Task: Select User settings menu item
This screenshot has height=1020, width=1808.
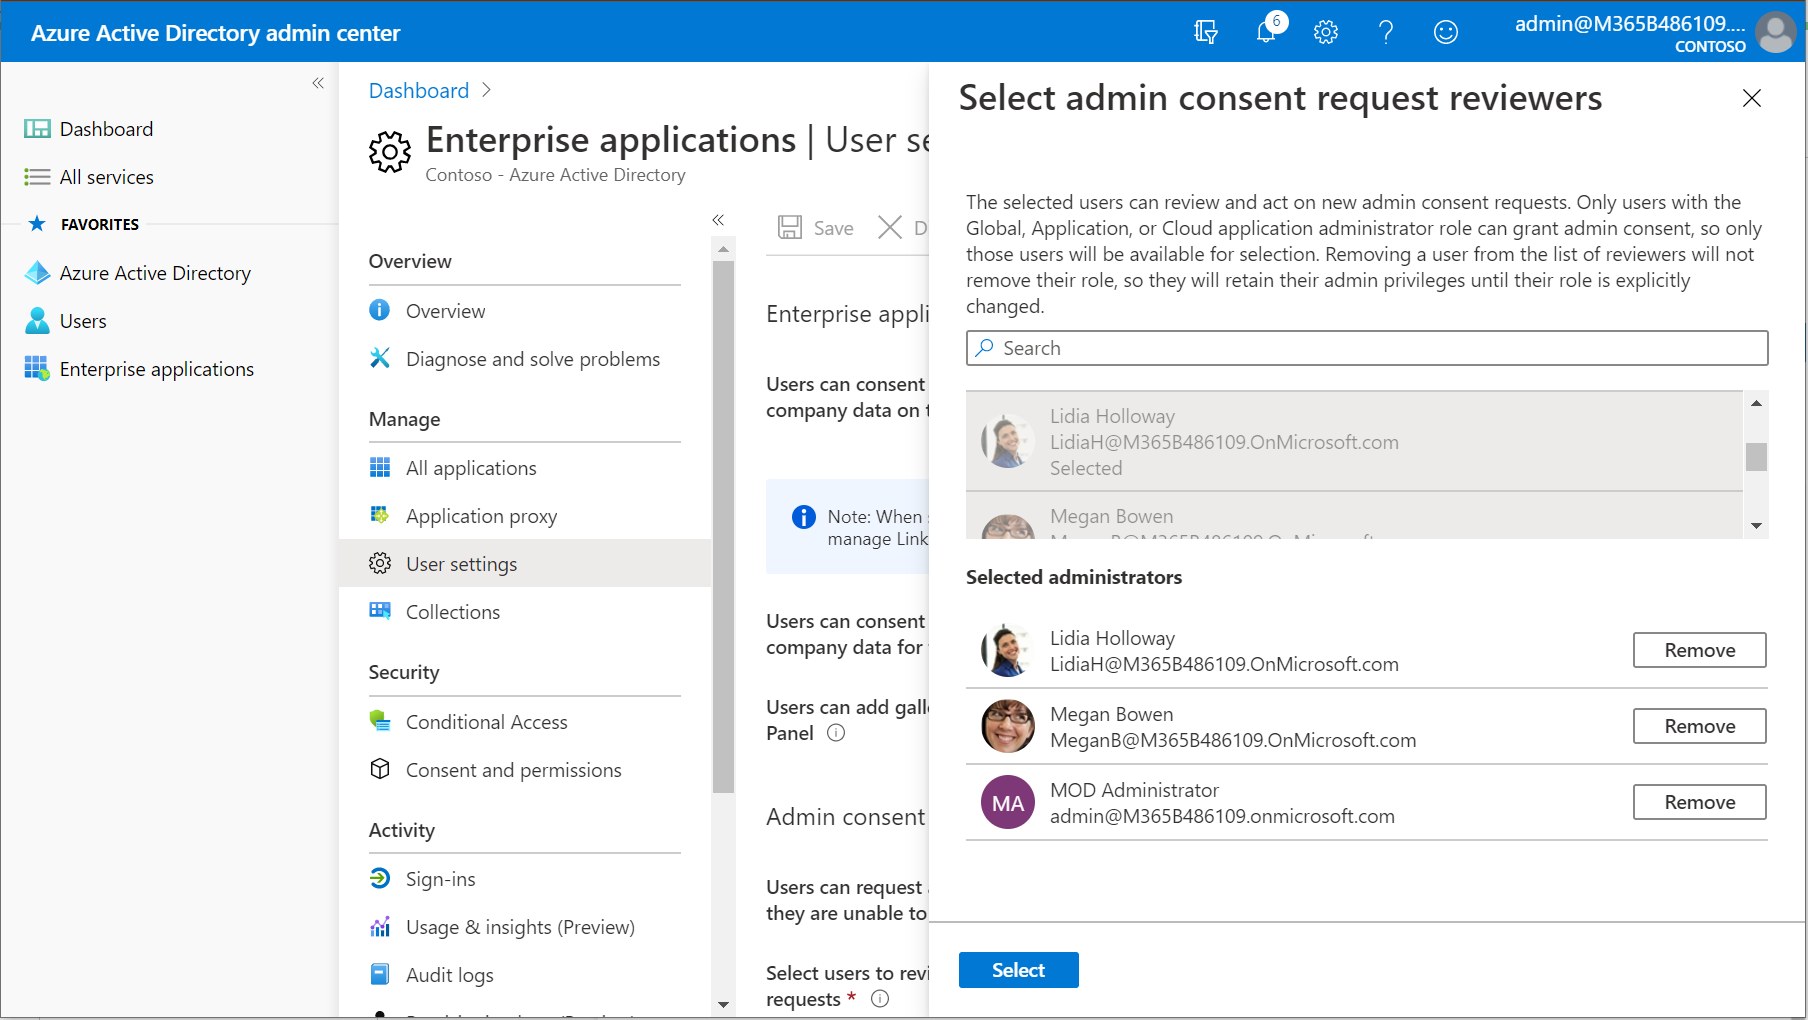Action: coord(525,563)
